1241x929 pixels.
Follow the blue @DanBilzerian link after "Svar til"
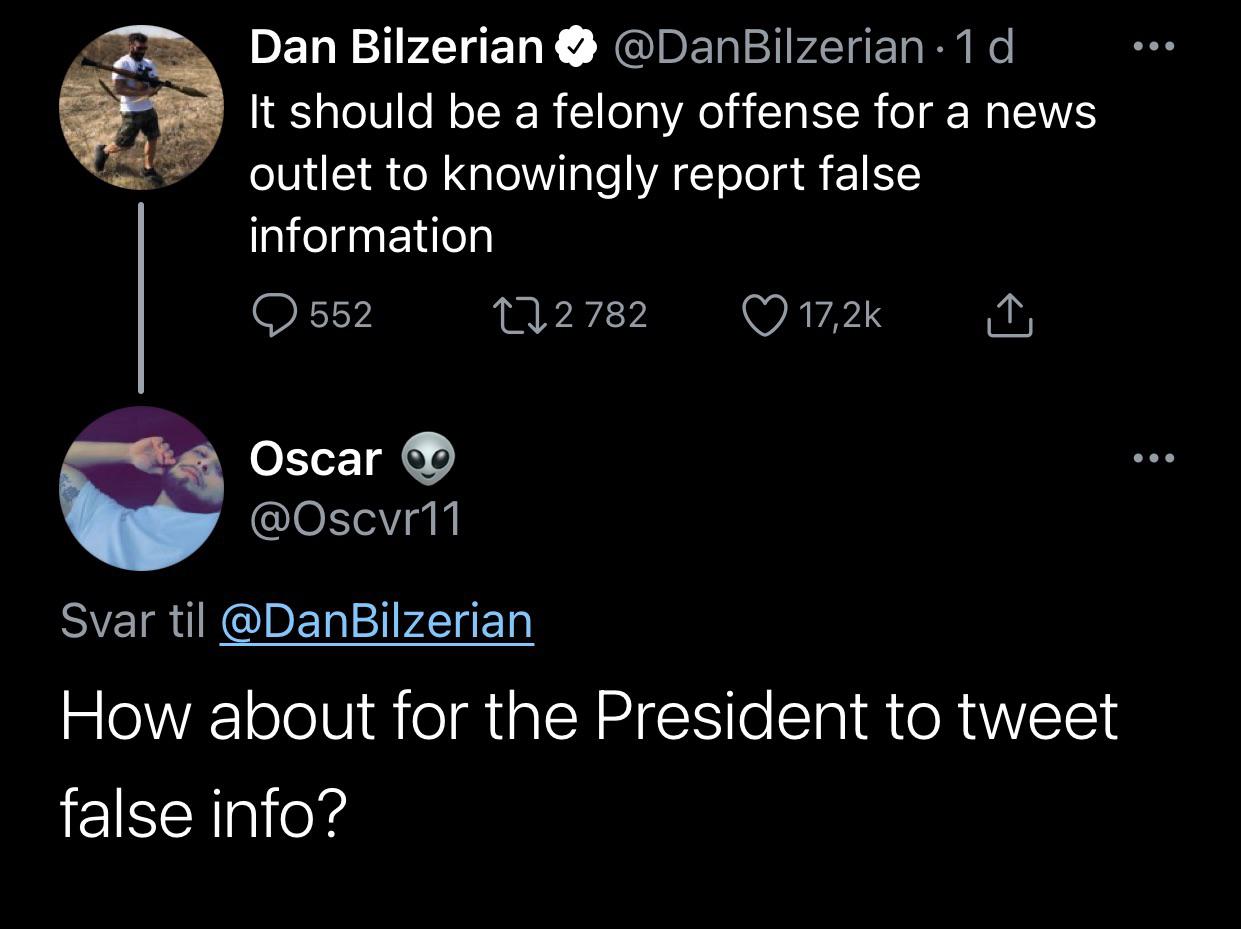point(376,621)
